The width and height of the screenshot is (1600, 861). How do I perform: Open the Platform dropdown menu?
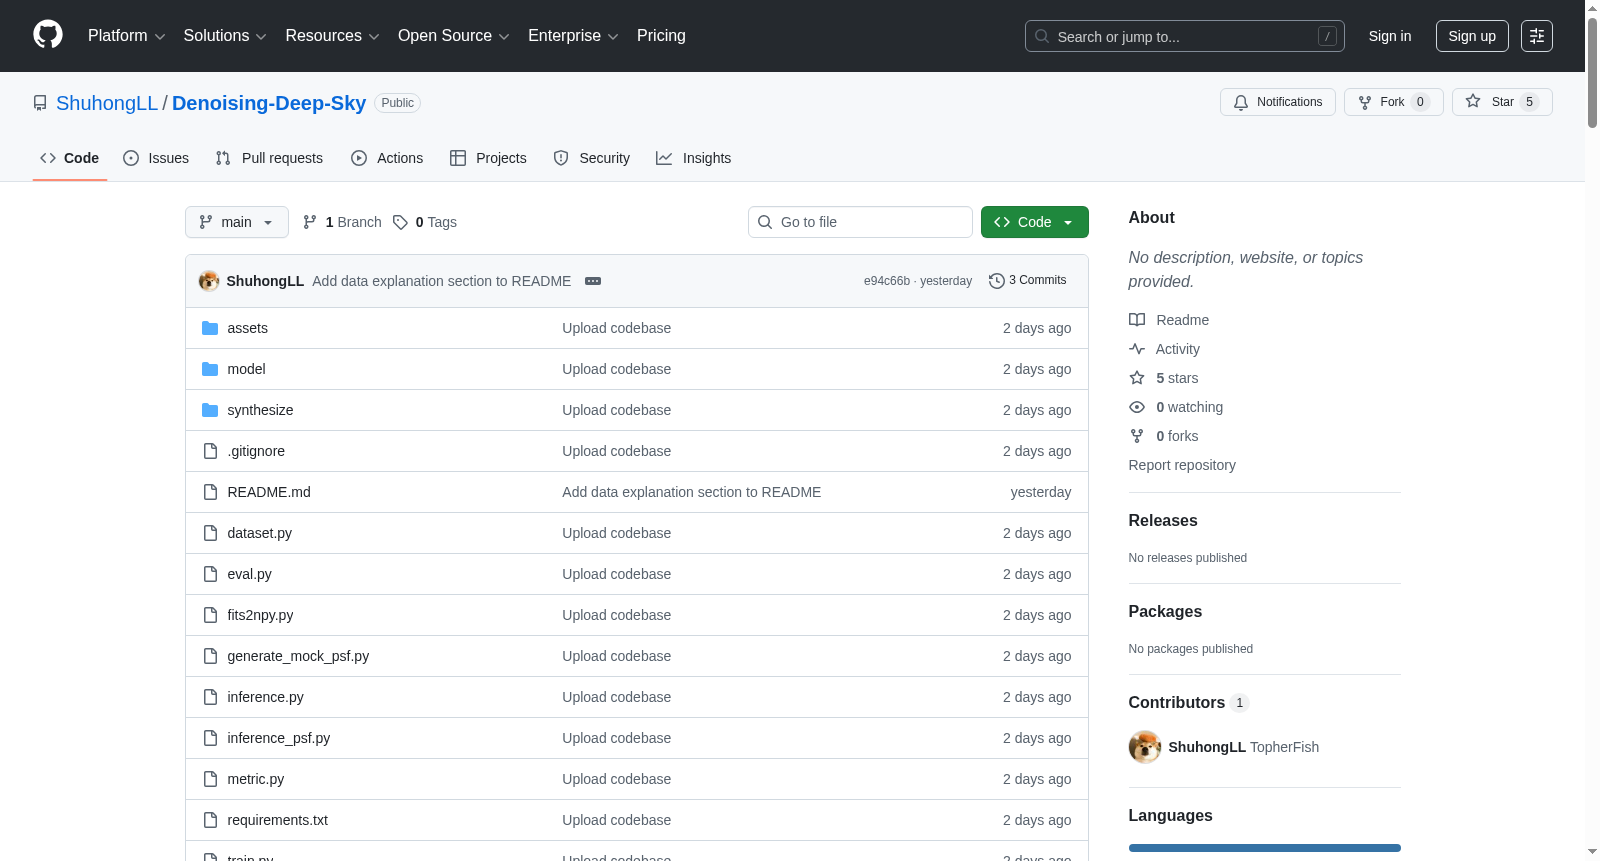click(126, 36)
